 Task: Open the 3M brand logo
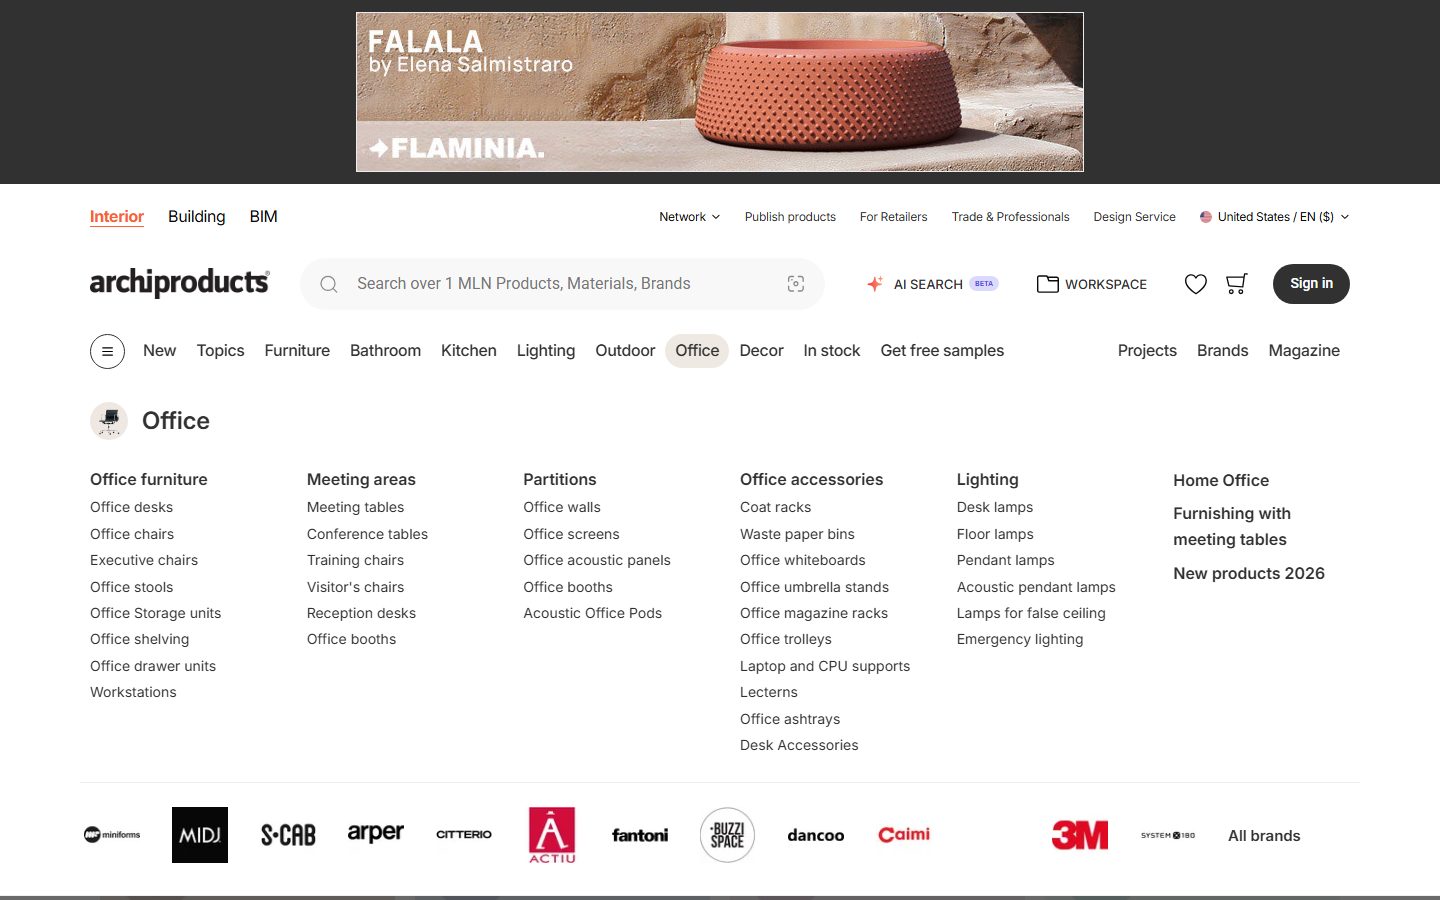point(1080,835)
